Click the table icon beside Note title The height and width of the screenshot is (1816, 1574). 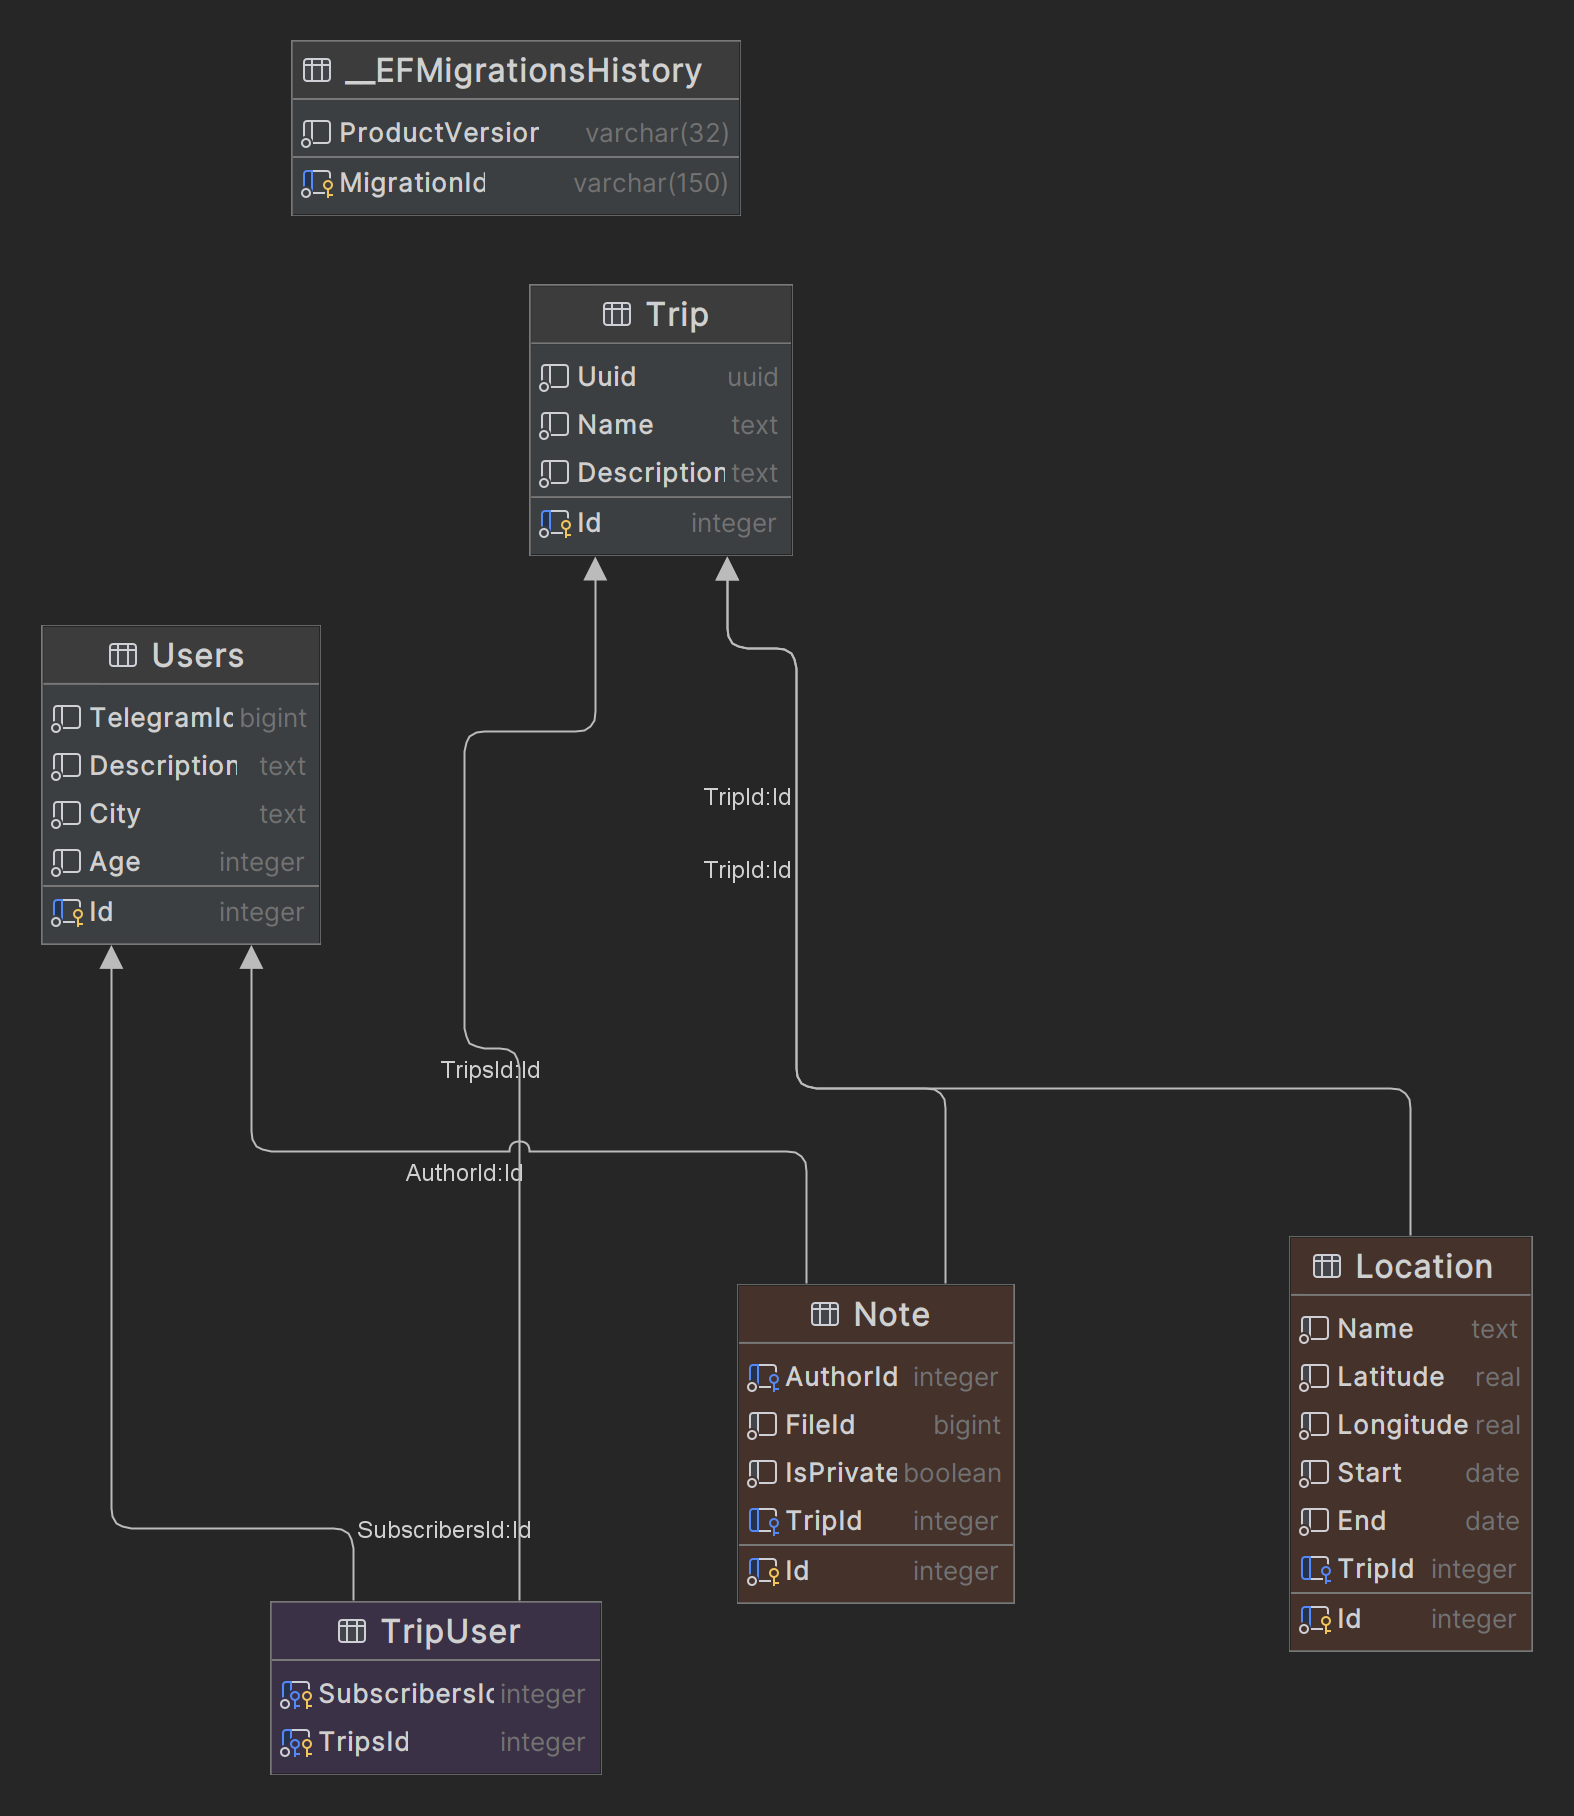click(x=825, y=1314)
